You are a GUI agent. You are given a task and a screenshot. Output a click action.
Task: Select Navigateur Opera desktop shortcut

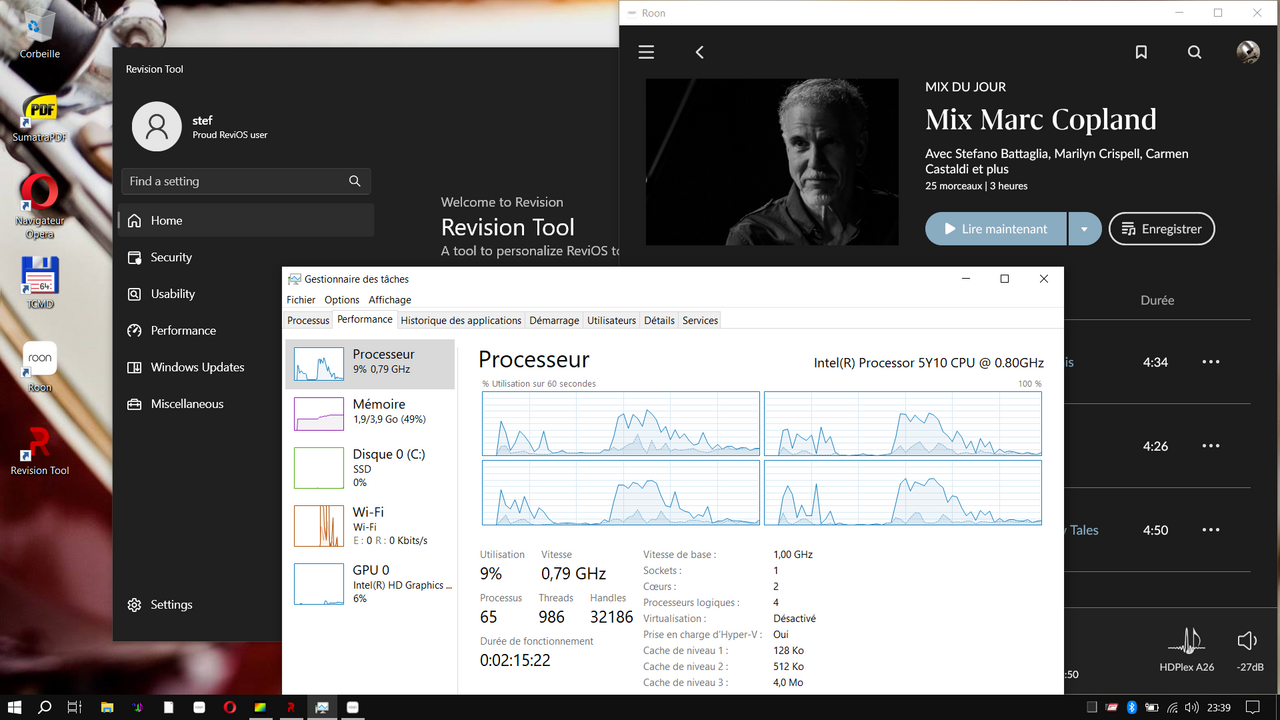click(40, 207)
